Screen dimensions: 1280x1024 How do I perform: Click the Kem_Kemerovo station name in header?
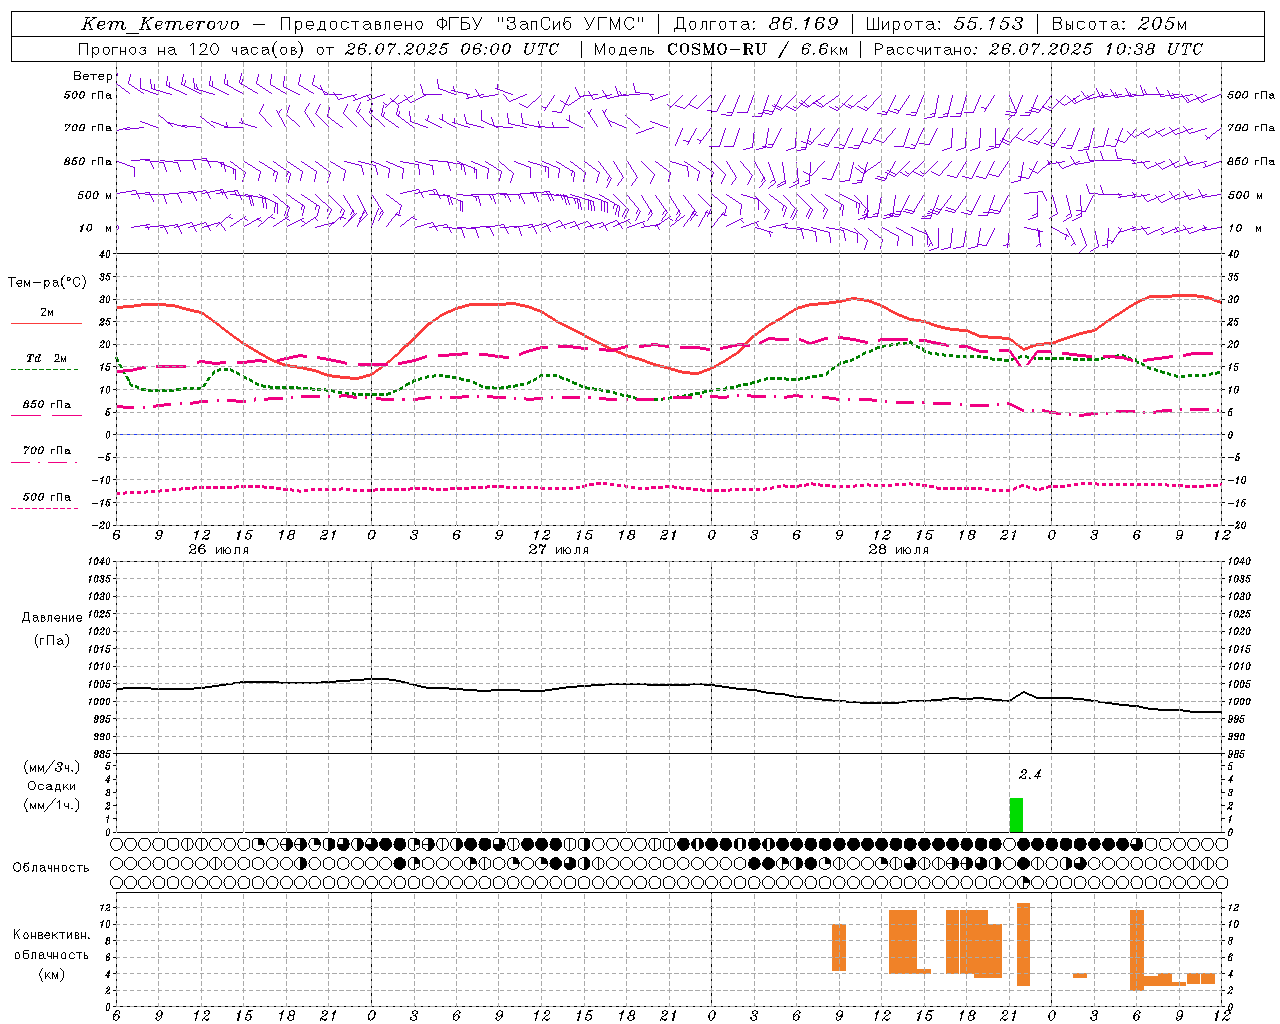point(160,24)
